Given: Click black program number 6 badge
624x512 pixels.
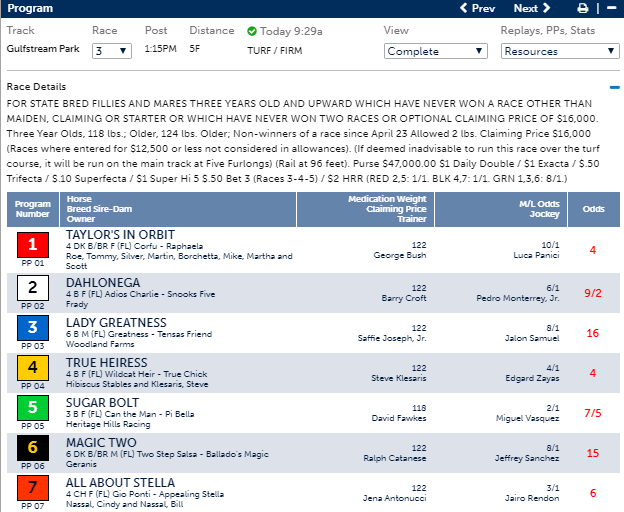Looking at the screenshot, I should coord(32,448).
